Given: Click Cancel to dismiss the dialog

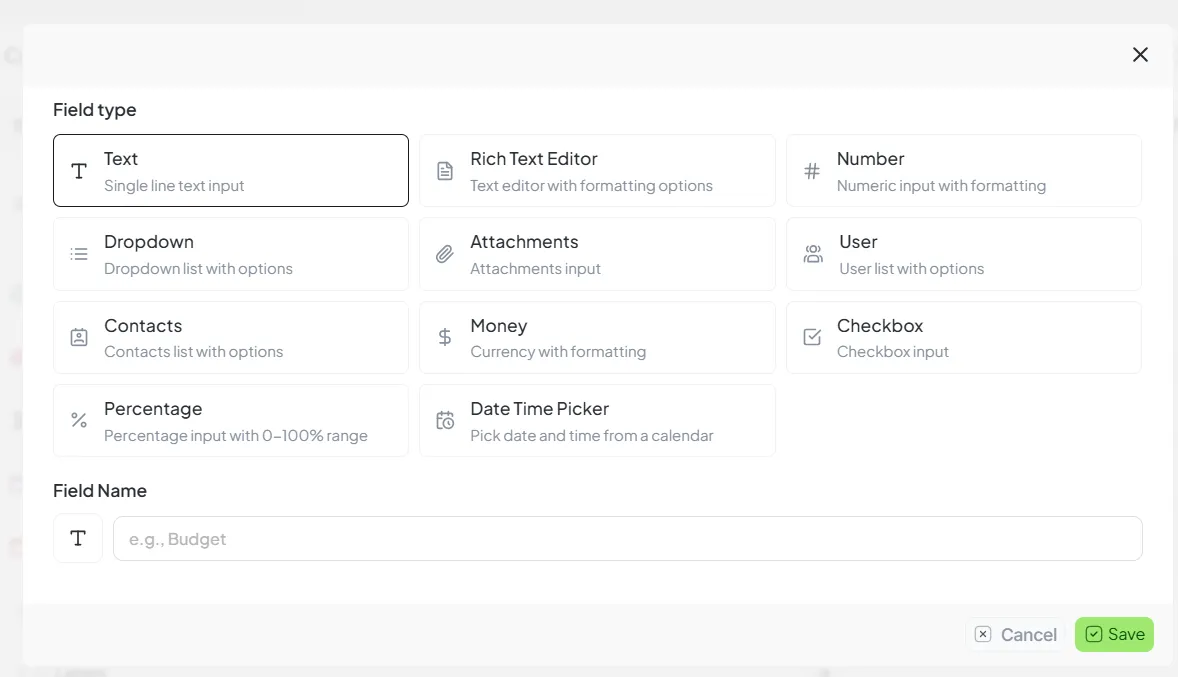Looking at the screenshot, I should click(1016, 634).
